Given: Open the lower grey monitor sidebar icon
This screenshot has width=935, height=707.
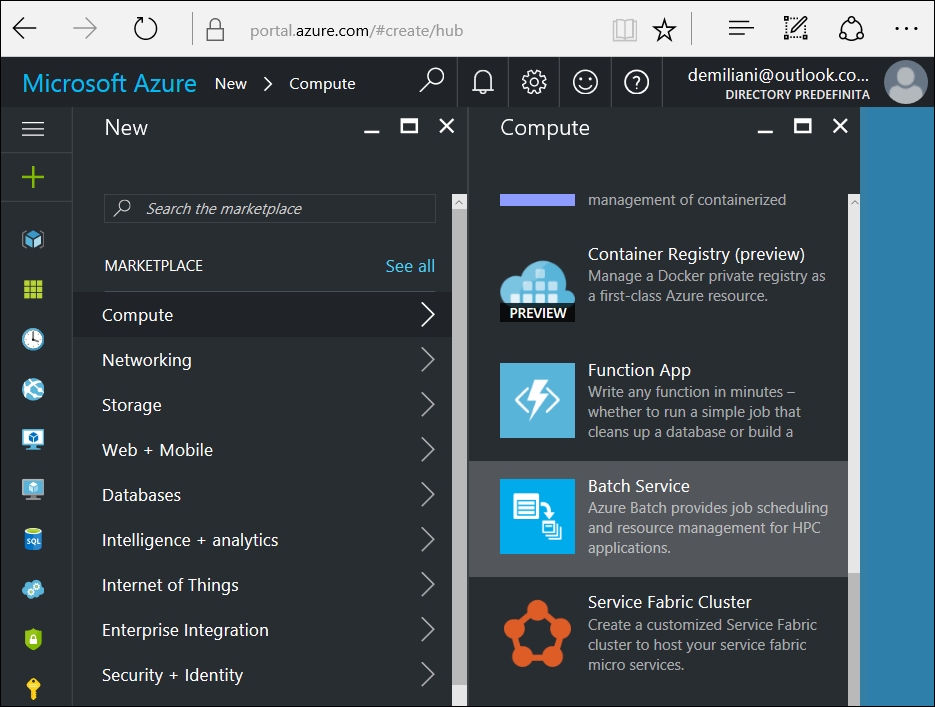Looking at the screenshot, I should point(33,489).
